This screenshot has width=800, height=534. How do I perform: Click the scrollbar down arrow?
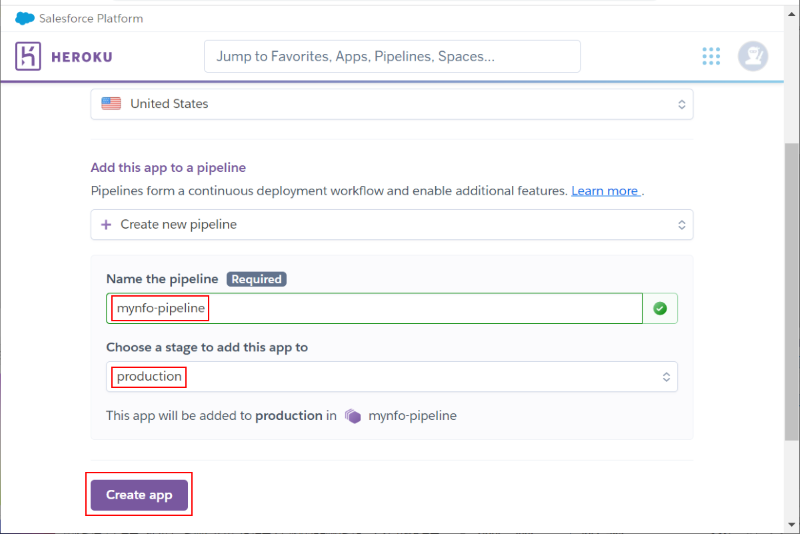click(791, 524)
